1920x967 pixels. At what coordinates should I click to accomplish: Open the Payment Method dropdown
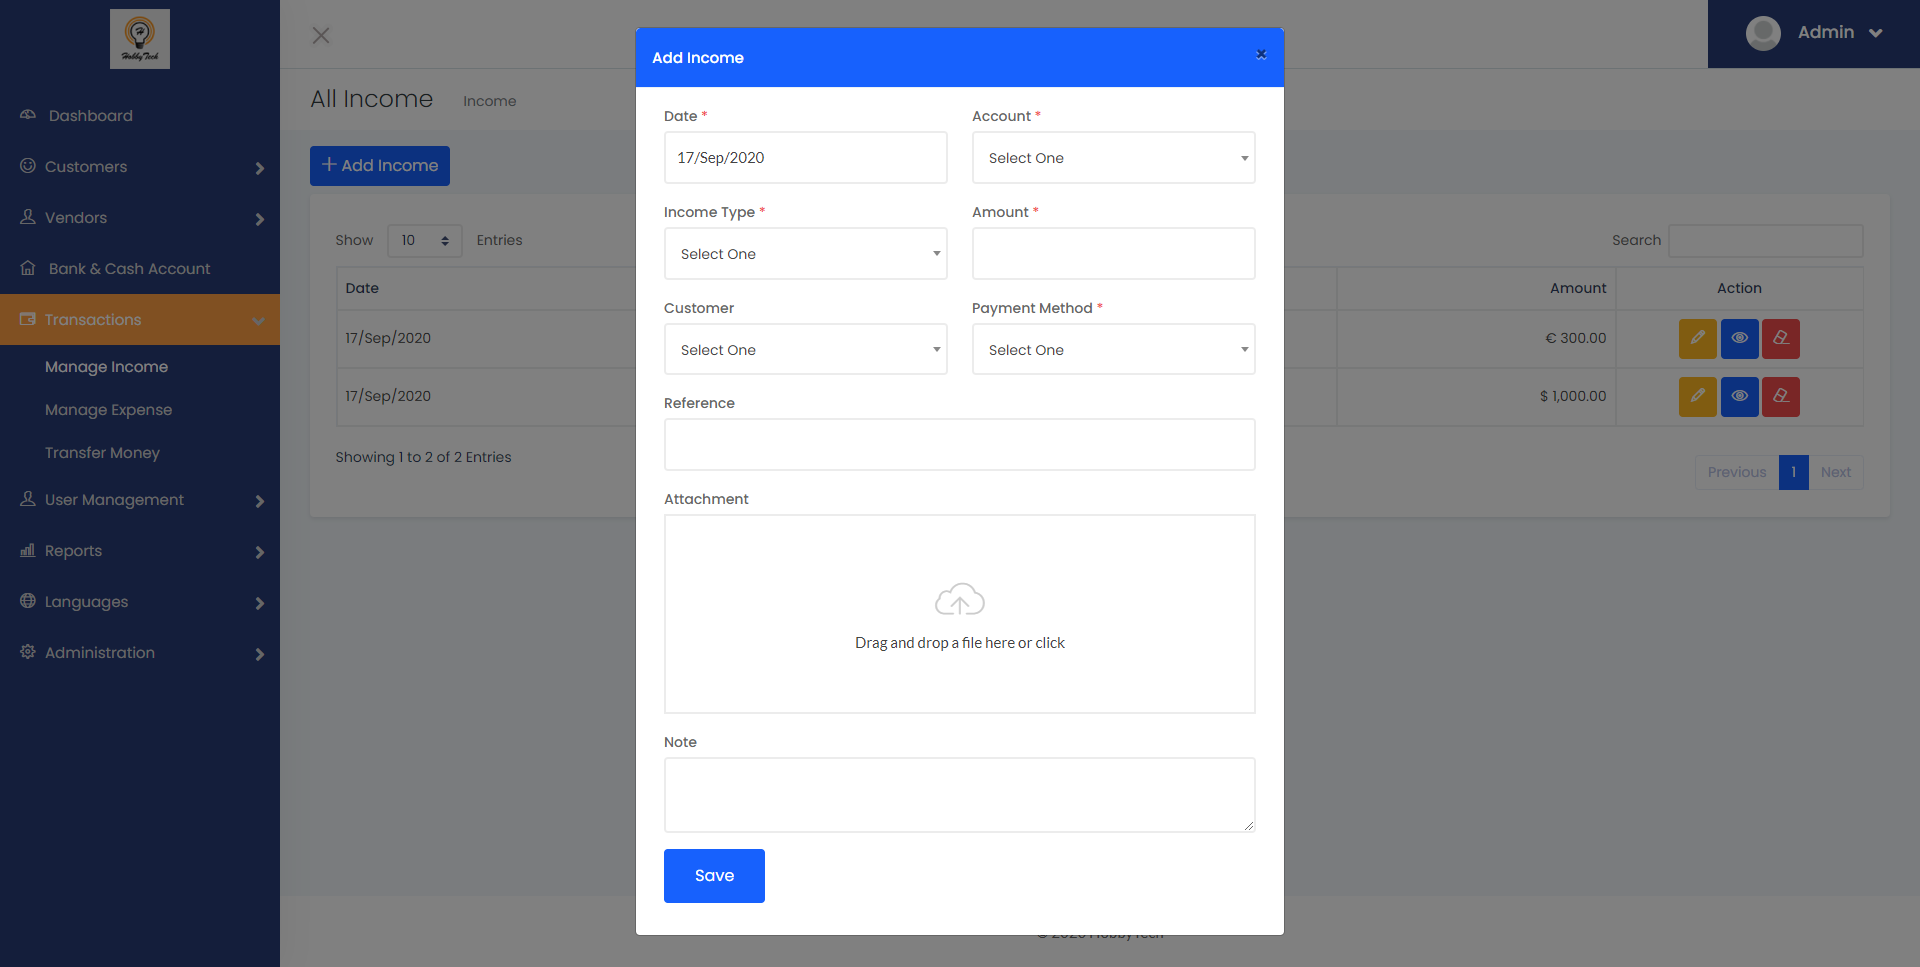1113,349
